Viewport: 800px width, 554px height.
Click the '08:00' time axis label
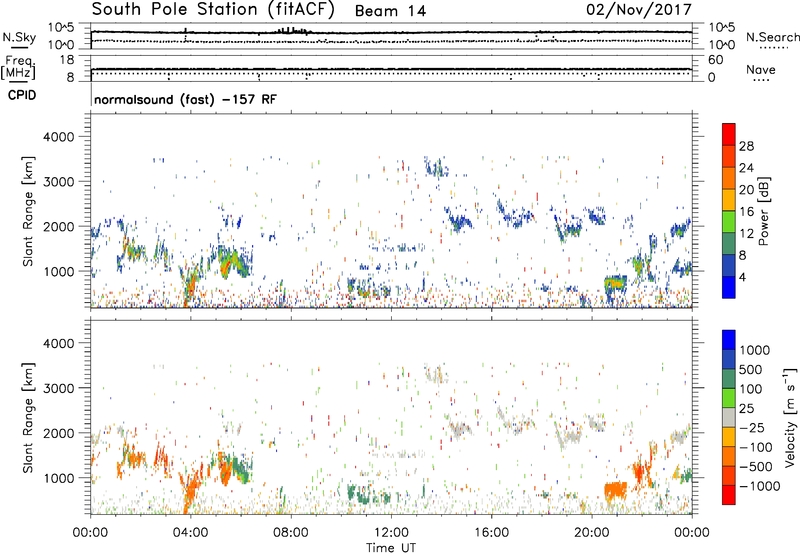pos(291,533)
